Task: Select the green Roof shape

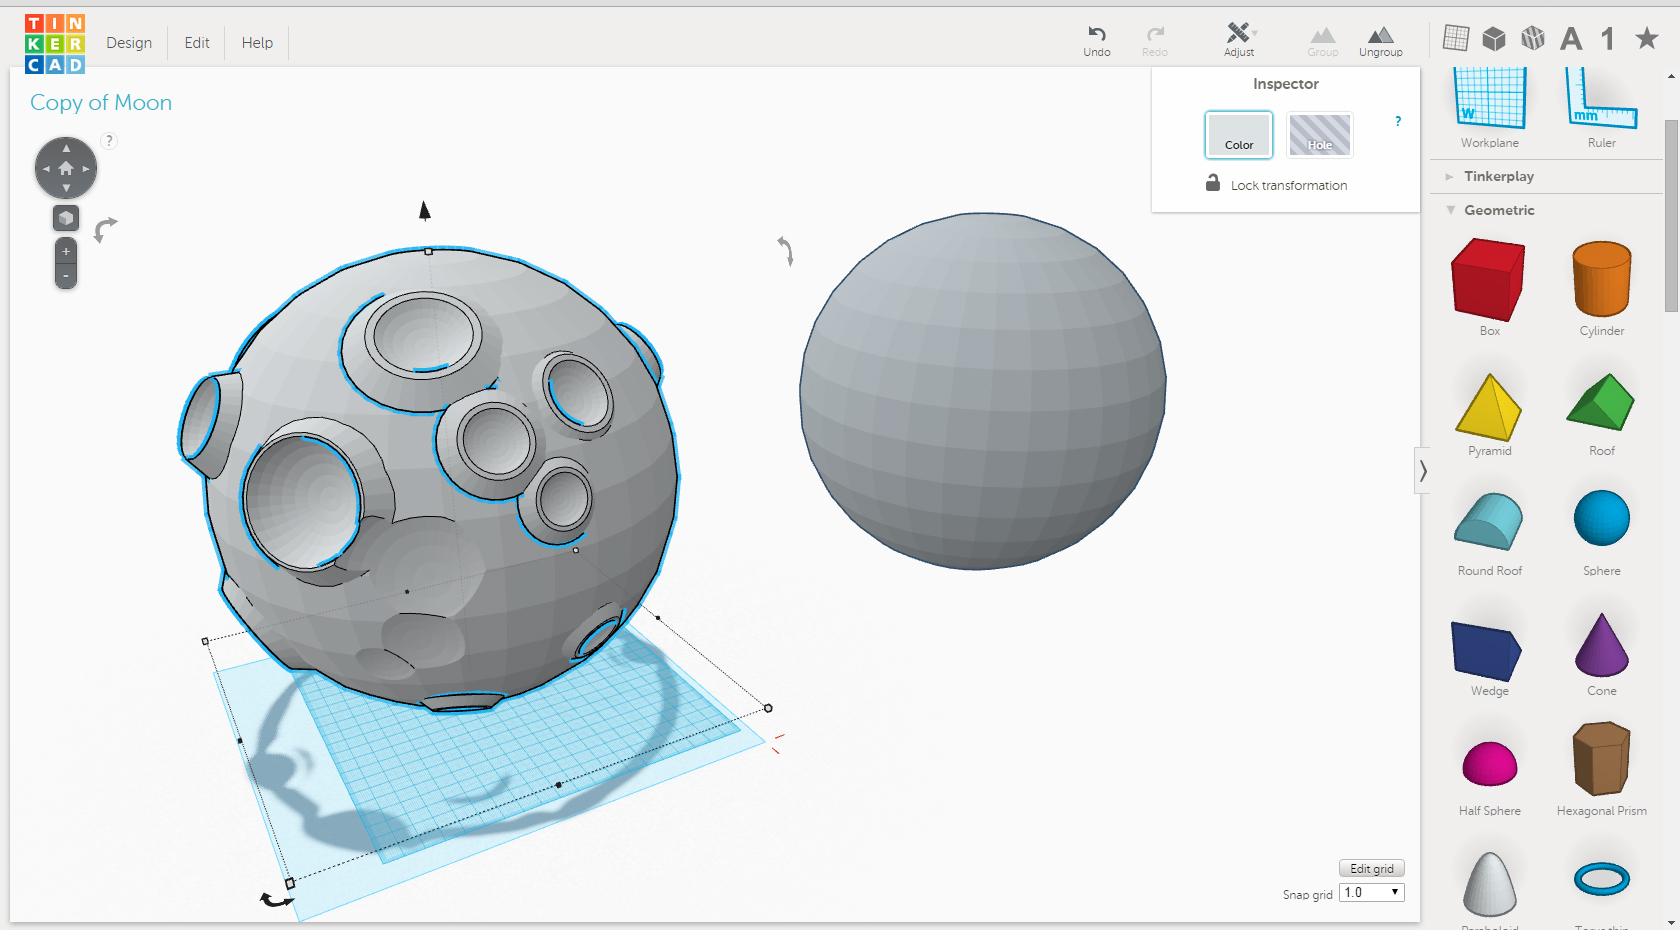Action: coord(1600,402)
